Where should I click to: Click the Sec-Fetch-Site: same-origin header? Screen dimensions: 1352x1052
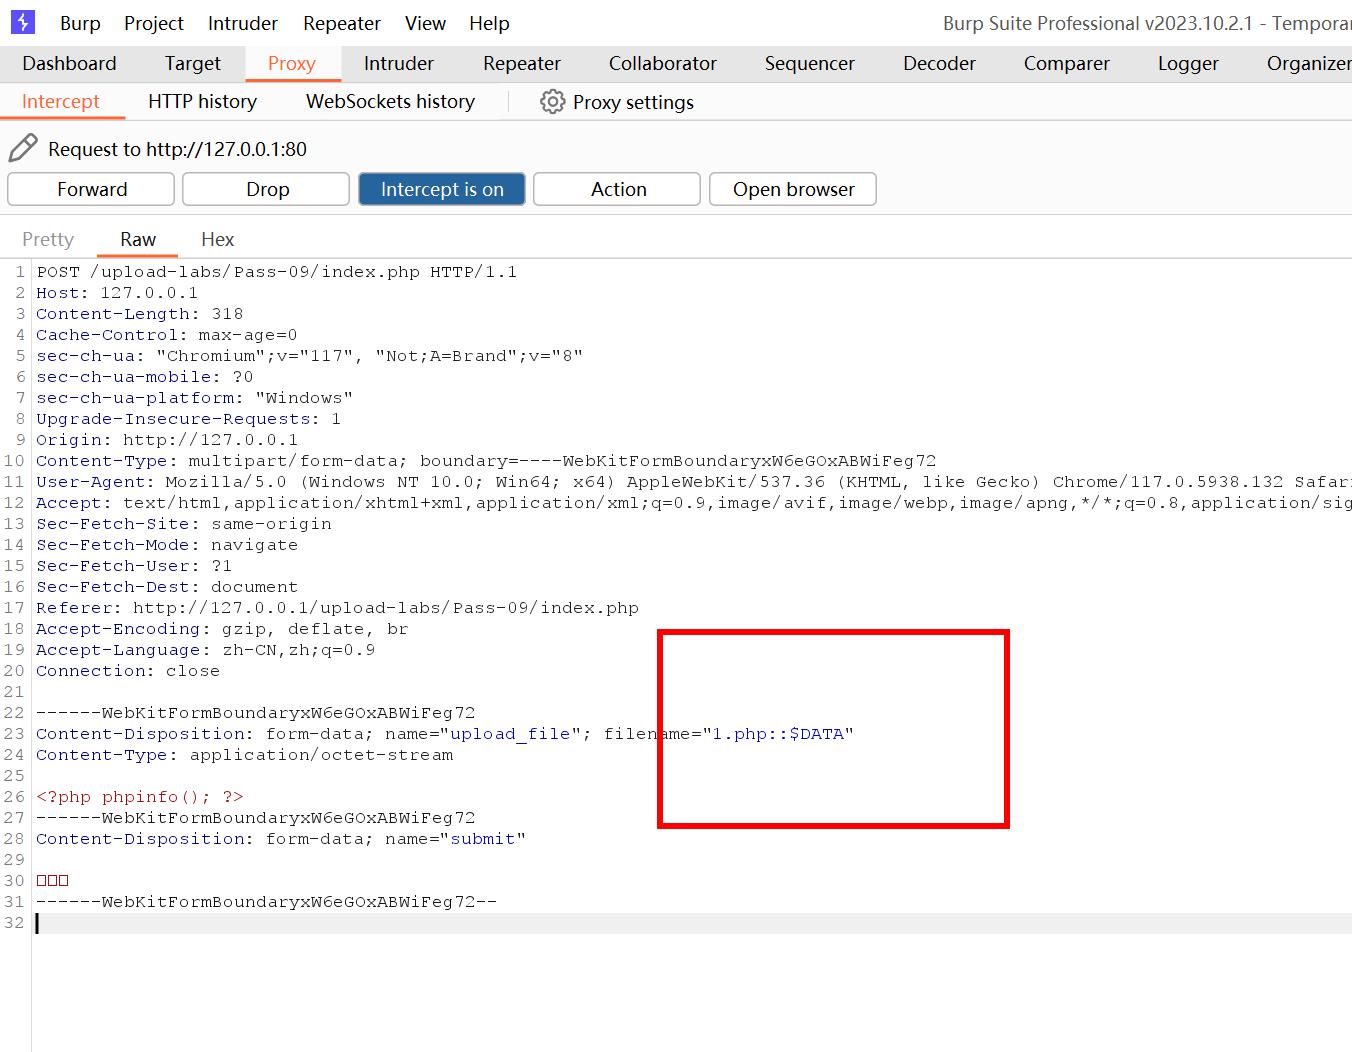(184, 524)
